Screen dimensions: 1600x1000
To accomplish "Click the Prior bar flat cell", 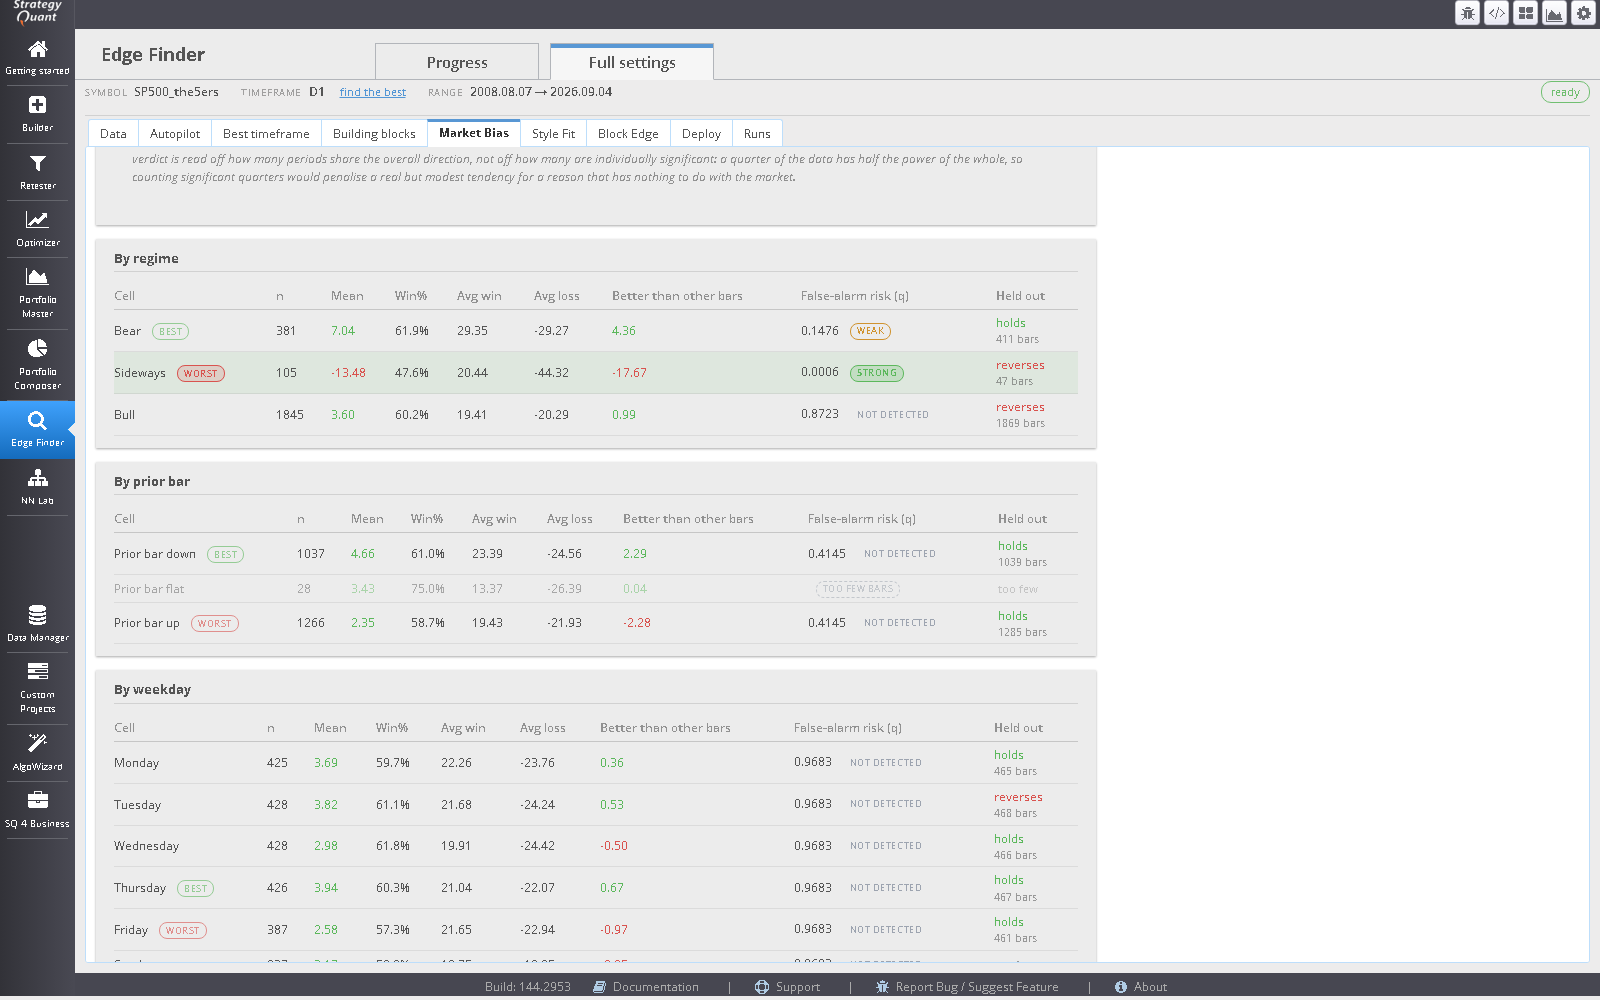I will pyautogui.click(x=149, y=589).
